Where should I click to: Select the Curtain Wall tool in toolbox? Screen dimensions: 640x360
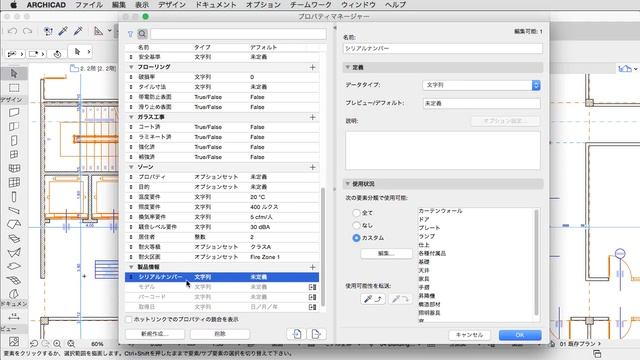[x=14, y=182]
